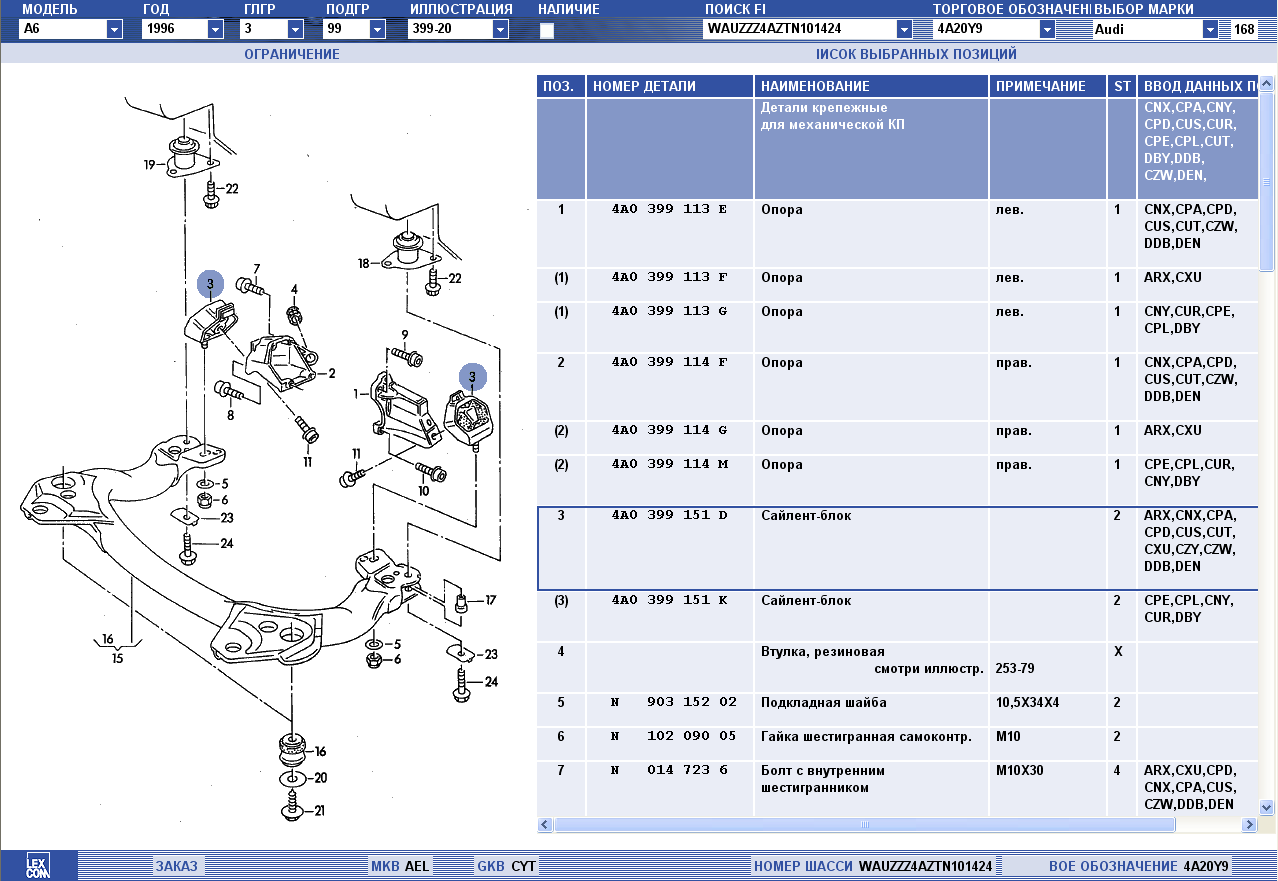Select part number 4A0 399 151 K
The width and height of the screenshot is (1278, 881).
click(669, 600)
